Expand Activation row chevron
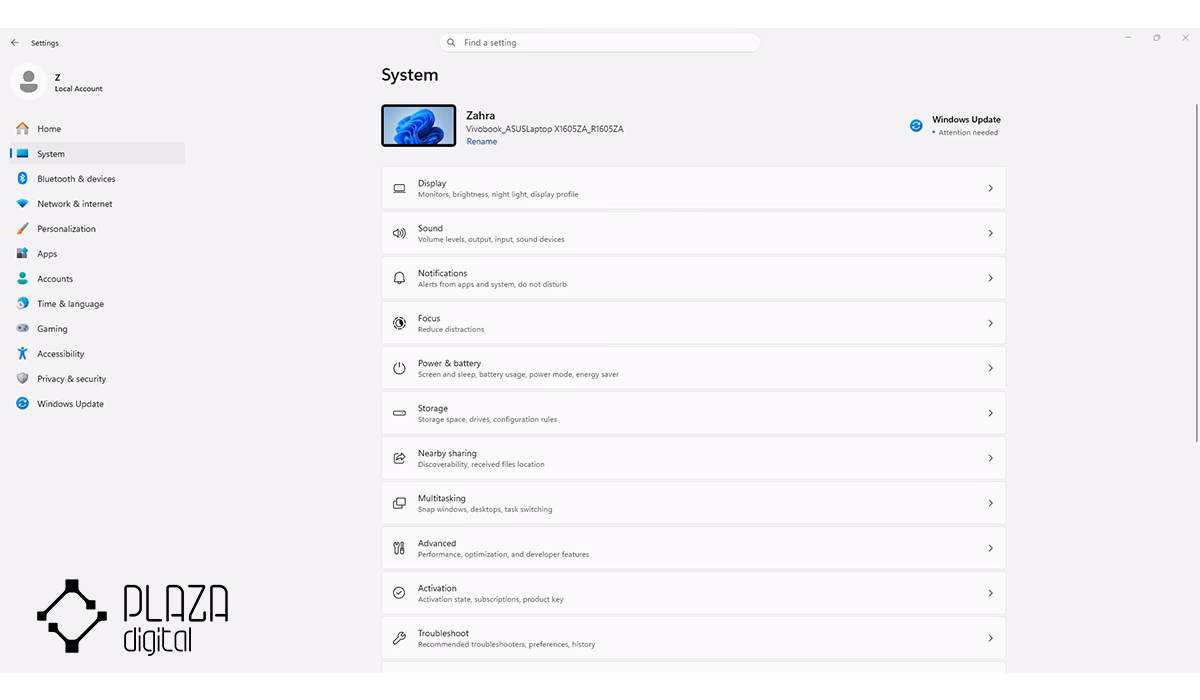This screenshot has width=1200, height=700. click(990, 593)
